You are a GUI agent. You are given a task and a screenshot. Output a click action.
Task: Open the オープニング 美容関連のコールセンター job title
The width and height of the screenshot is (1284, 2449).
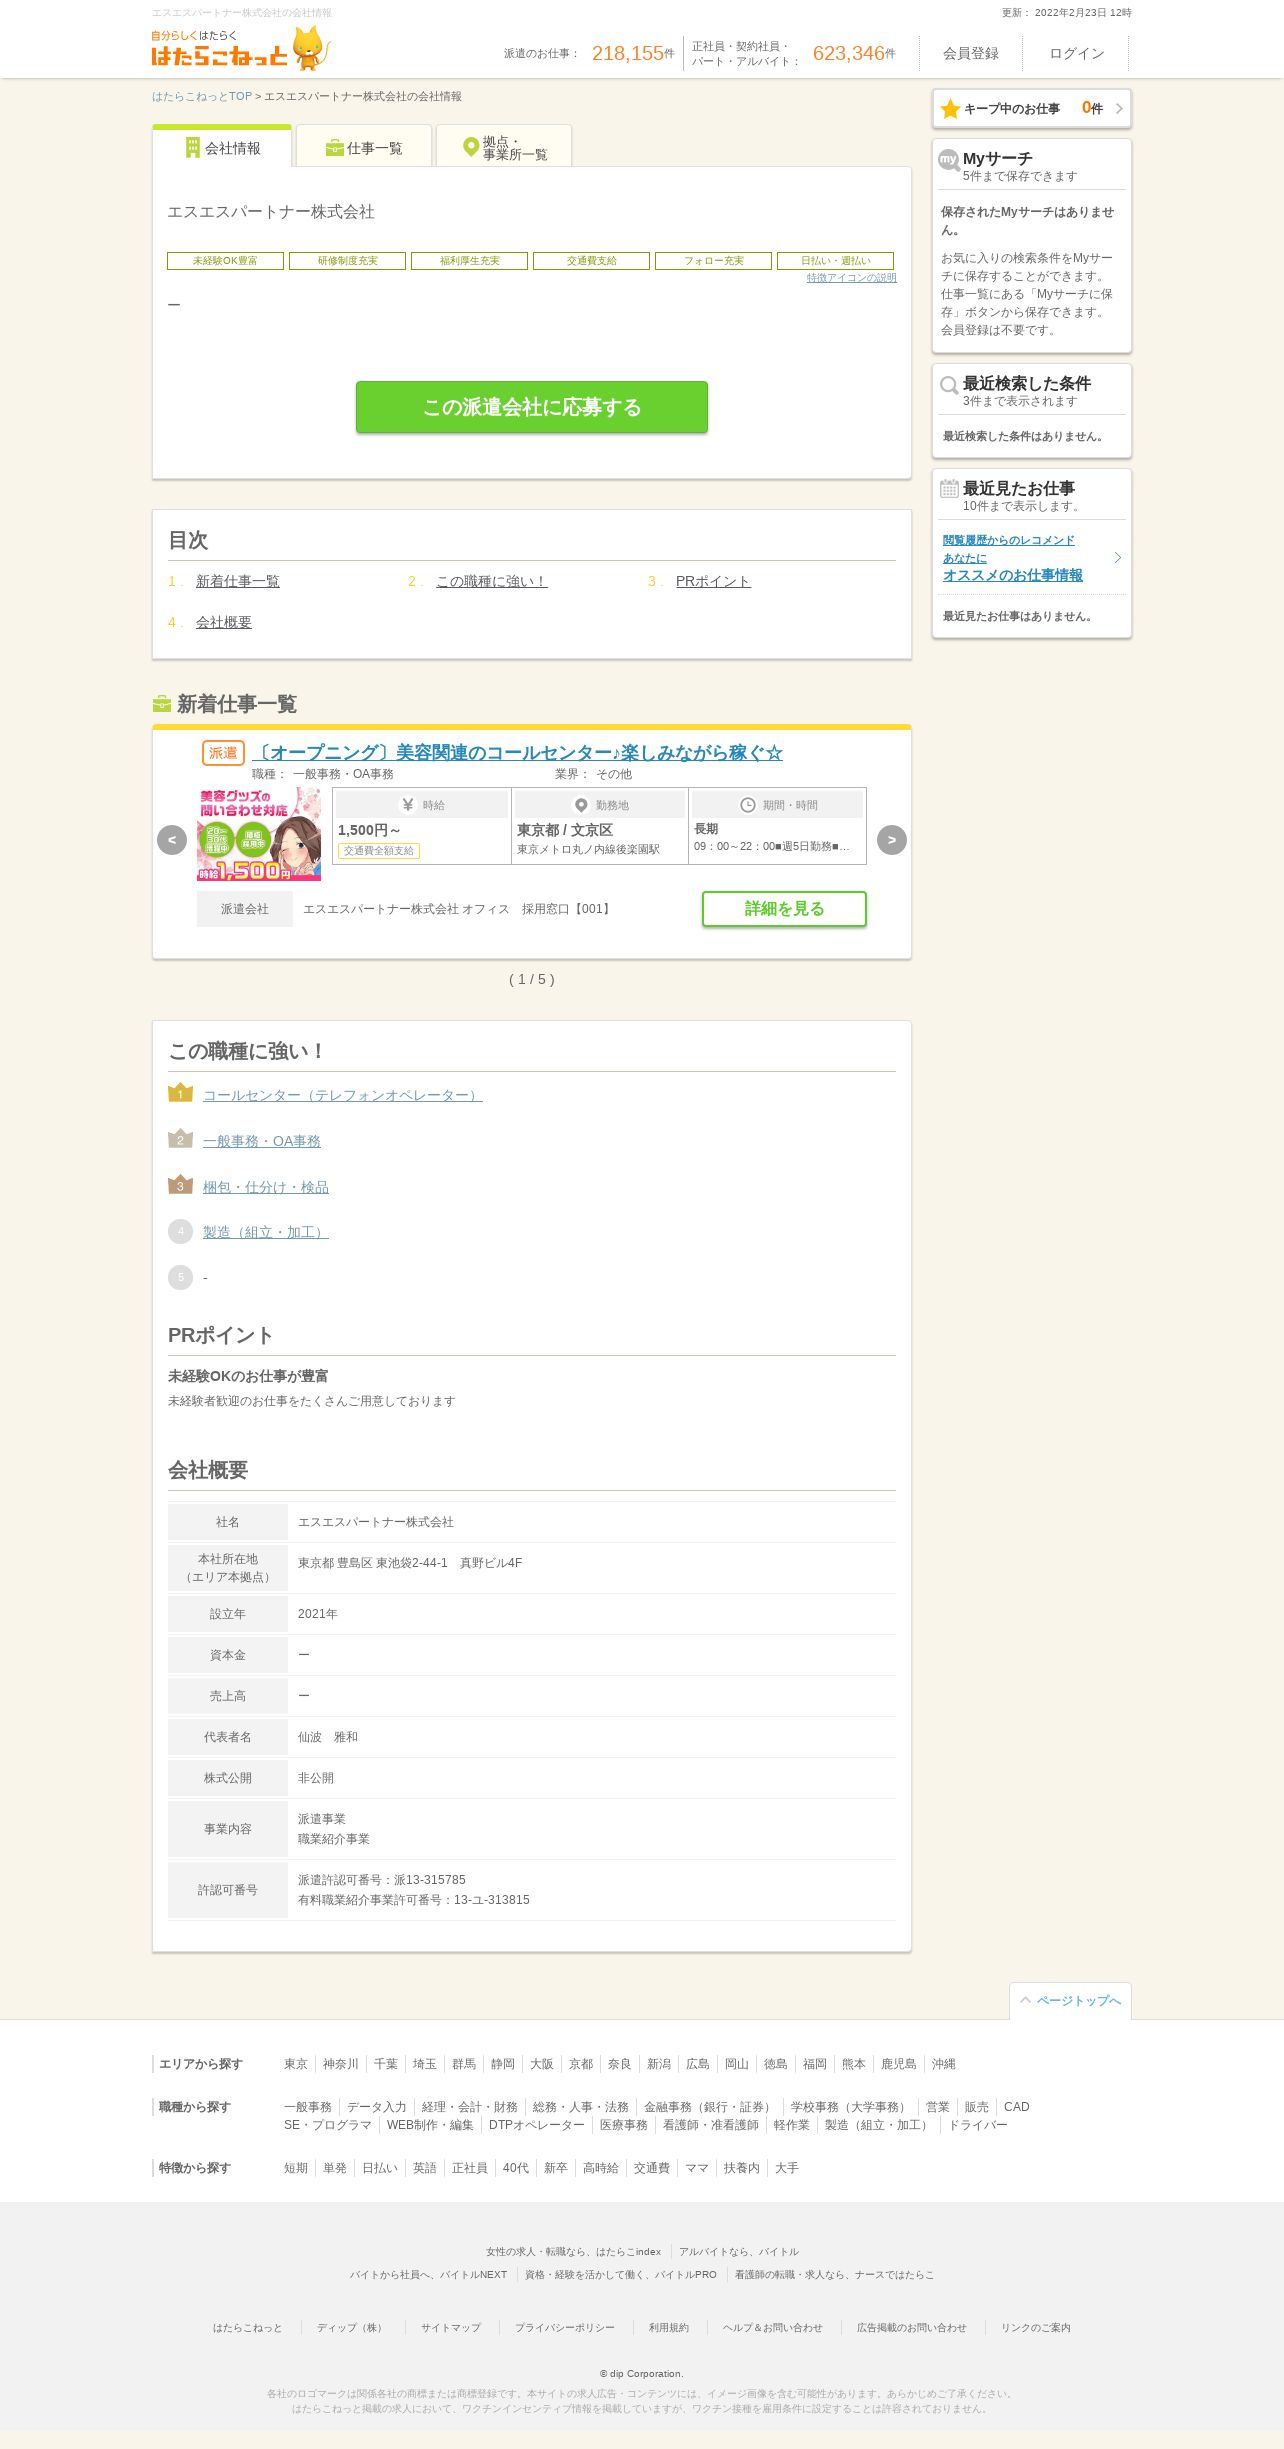click(x=516, y=753)
